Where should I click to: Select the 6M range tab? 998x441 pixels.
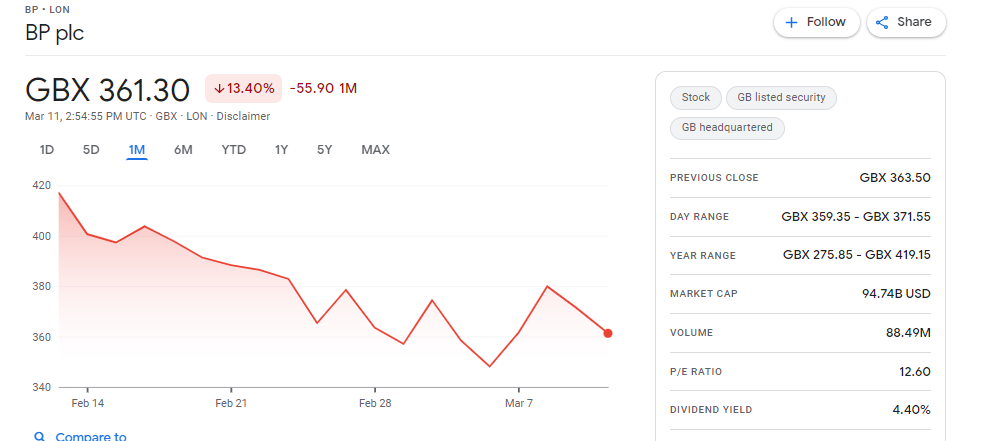(183, 150)
